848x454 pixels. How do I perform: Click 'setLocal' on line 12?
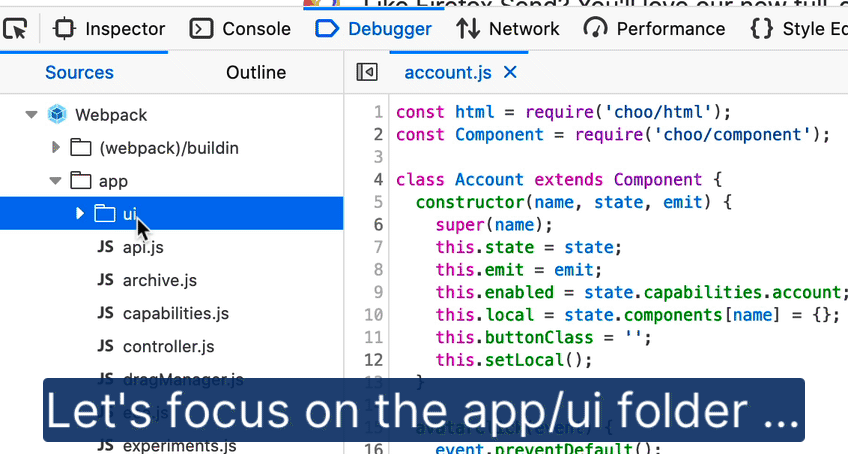tap(524, 360)
